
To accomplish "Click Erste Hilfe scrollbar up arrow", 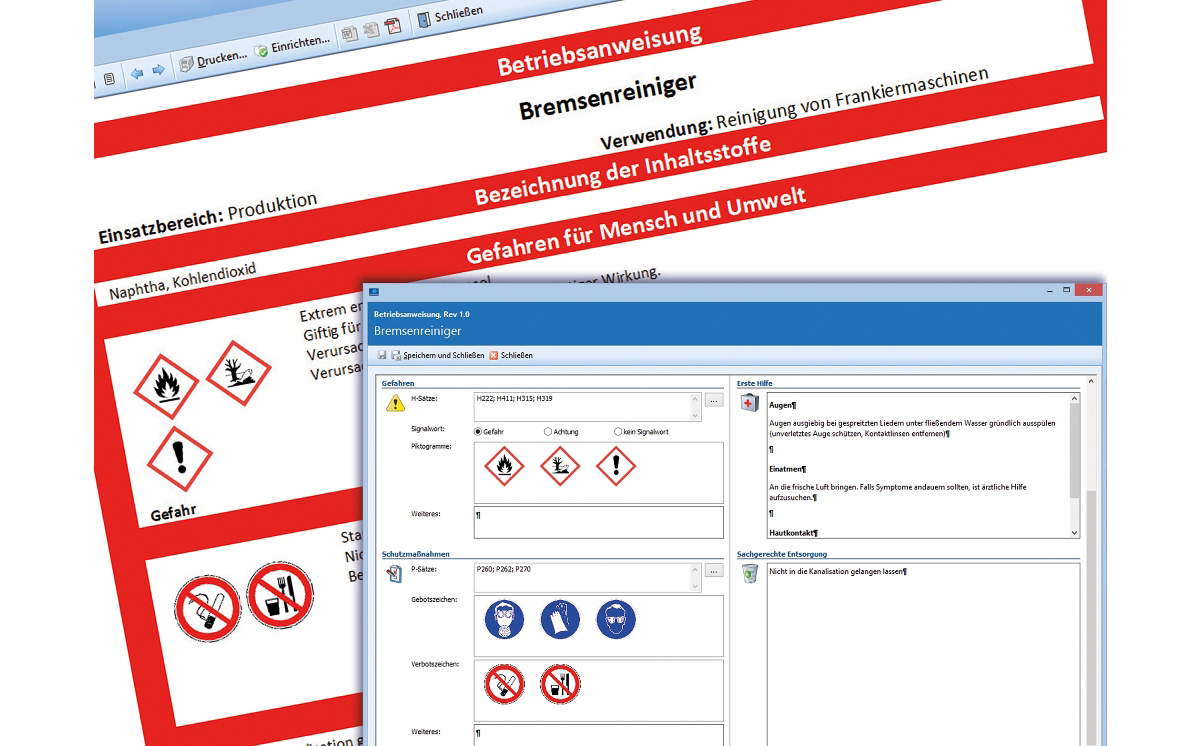I will (x=1075, y=398).
